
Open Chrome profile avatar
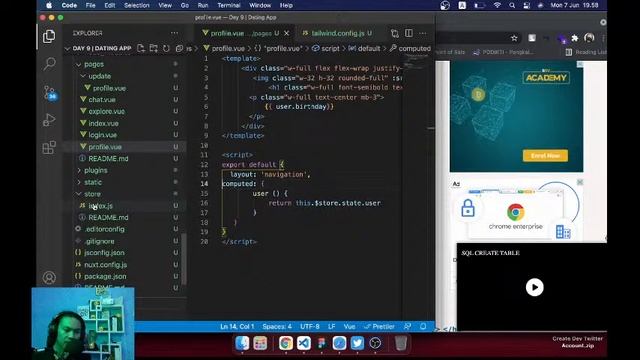coord(589,38)
